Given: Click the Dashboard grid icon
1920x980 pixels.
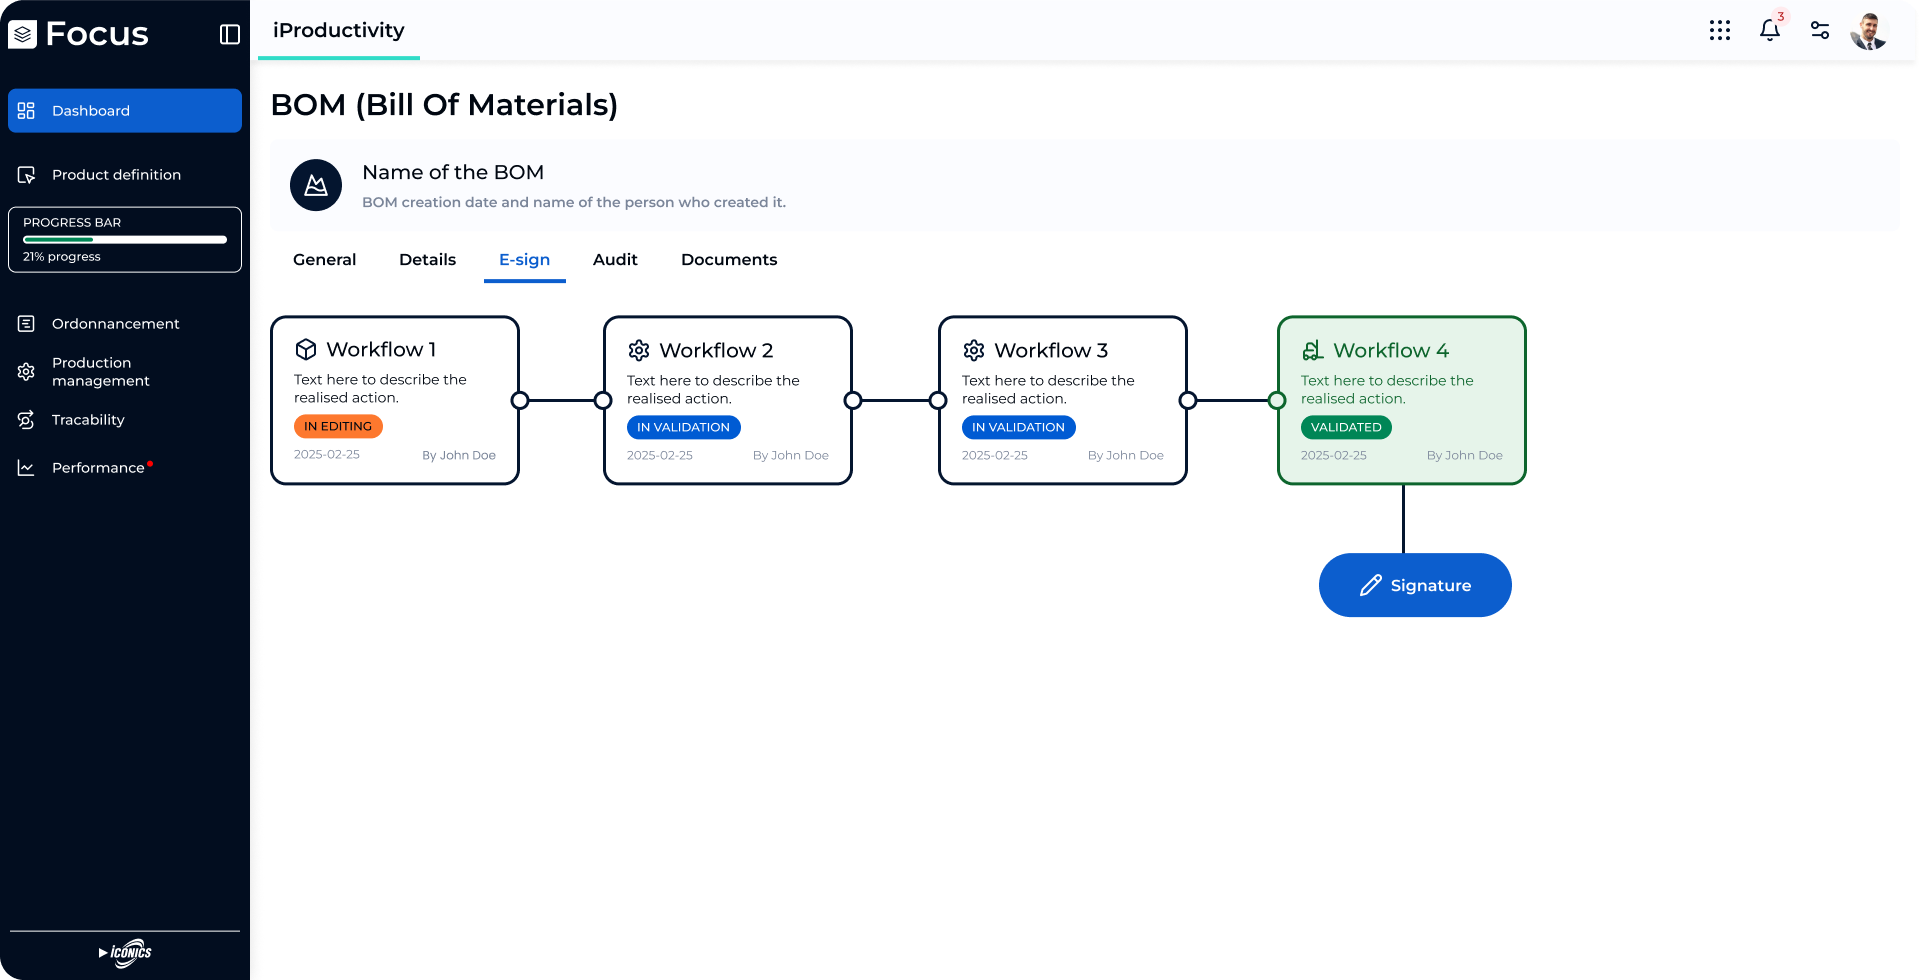Looking at the screenshot, I should tap(26, 110).
